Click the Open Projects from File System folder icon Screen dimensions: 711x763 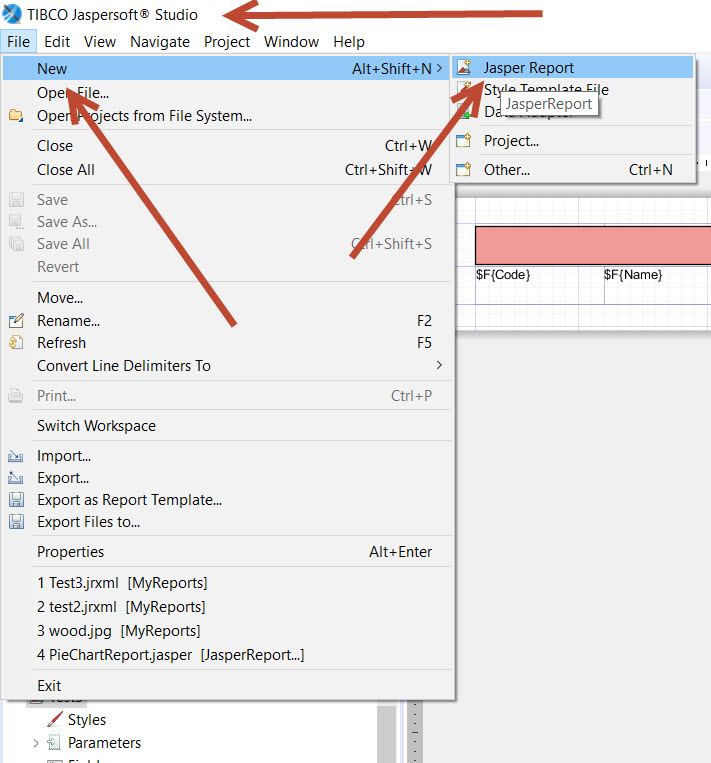pos(16,116)
